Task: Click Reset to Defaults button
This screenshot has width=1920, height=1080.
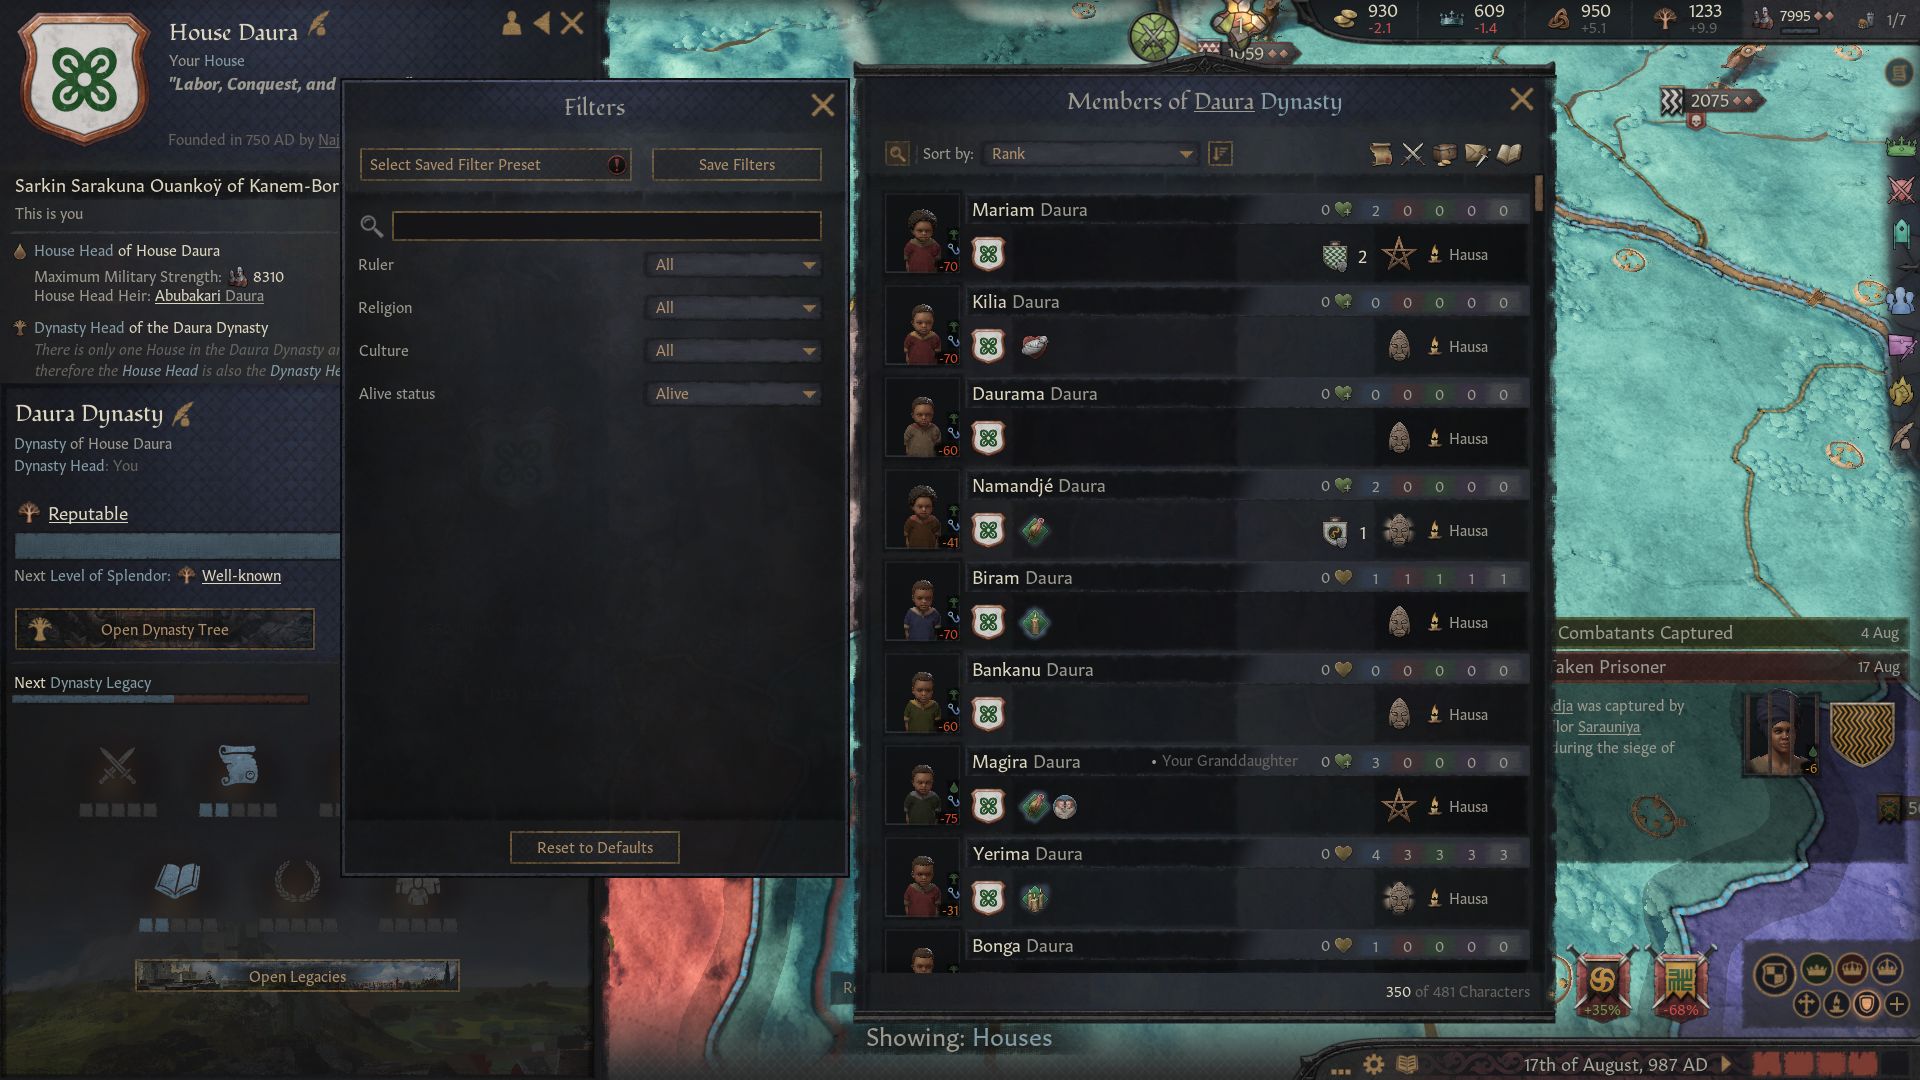Action: click(x=595, y=848)
